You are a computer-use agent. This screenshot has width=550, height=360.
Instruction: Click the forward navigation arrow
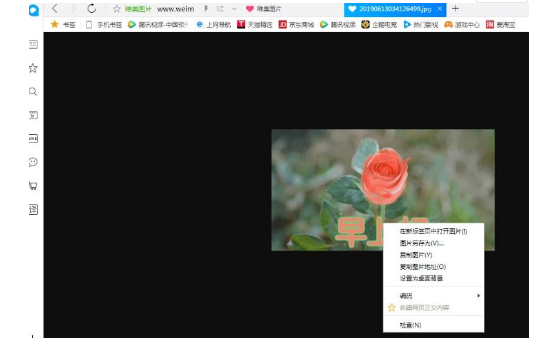pos(73,8)
